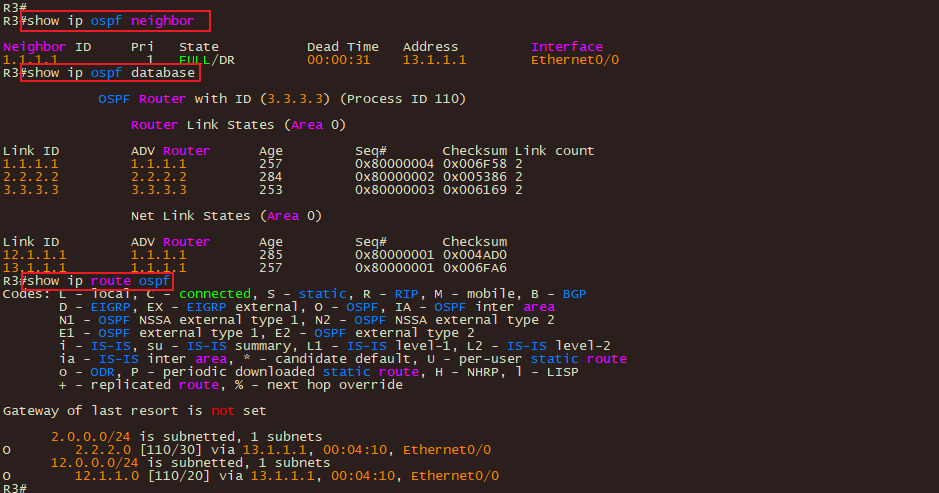Select neighbor address 13.1.1.1 in neighbor table
The image size is (939, 493).
click(434, 60)
